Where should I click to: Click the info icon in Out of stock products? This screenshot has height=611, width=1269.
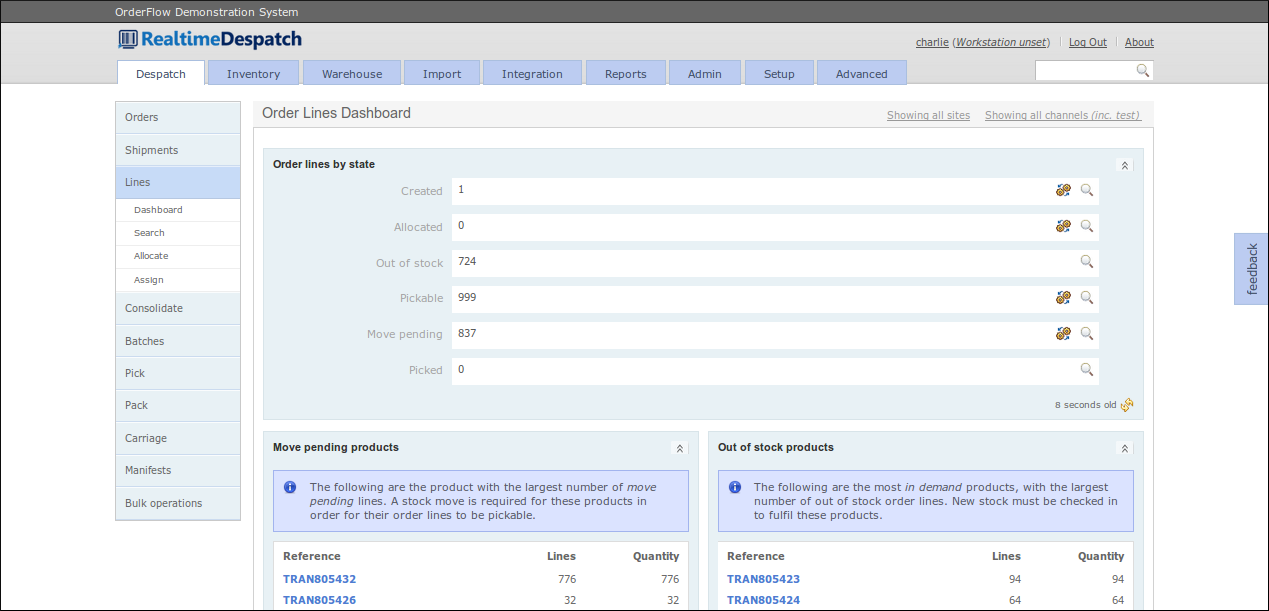coord(735,487)
